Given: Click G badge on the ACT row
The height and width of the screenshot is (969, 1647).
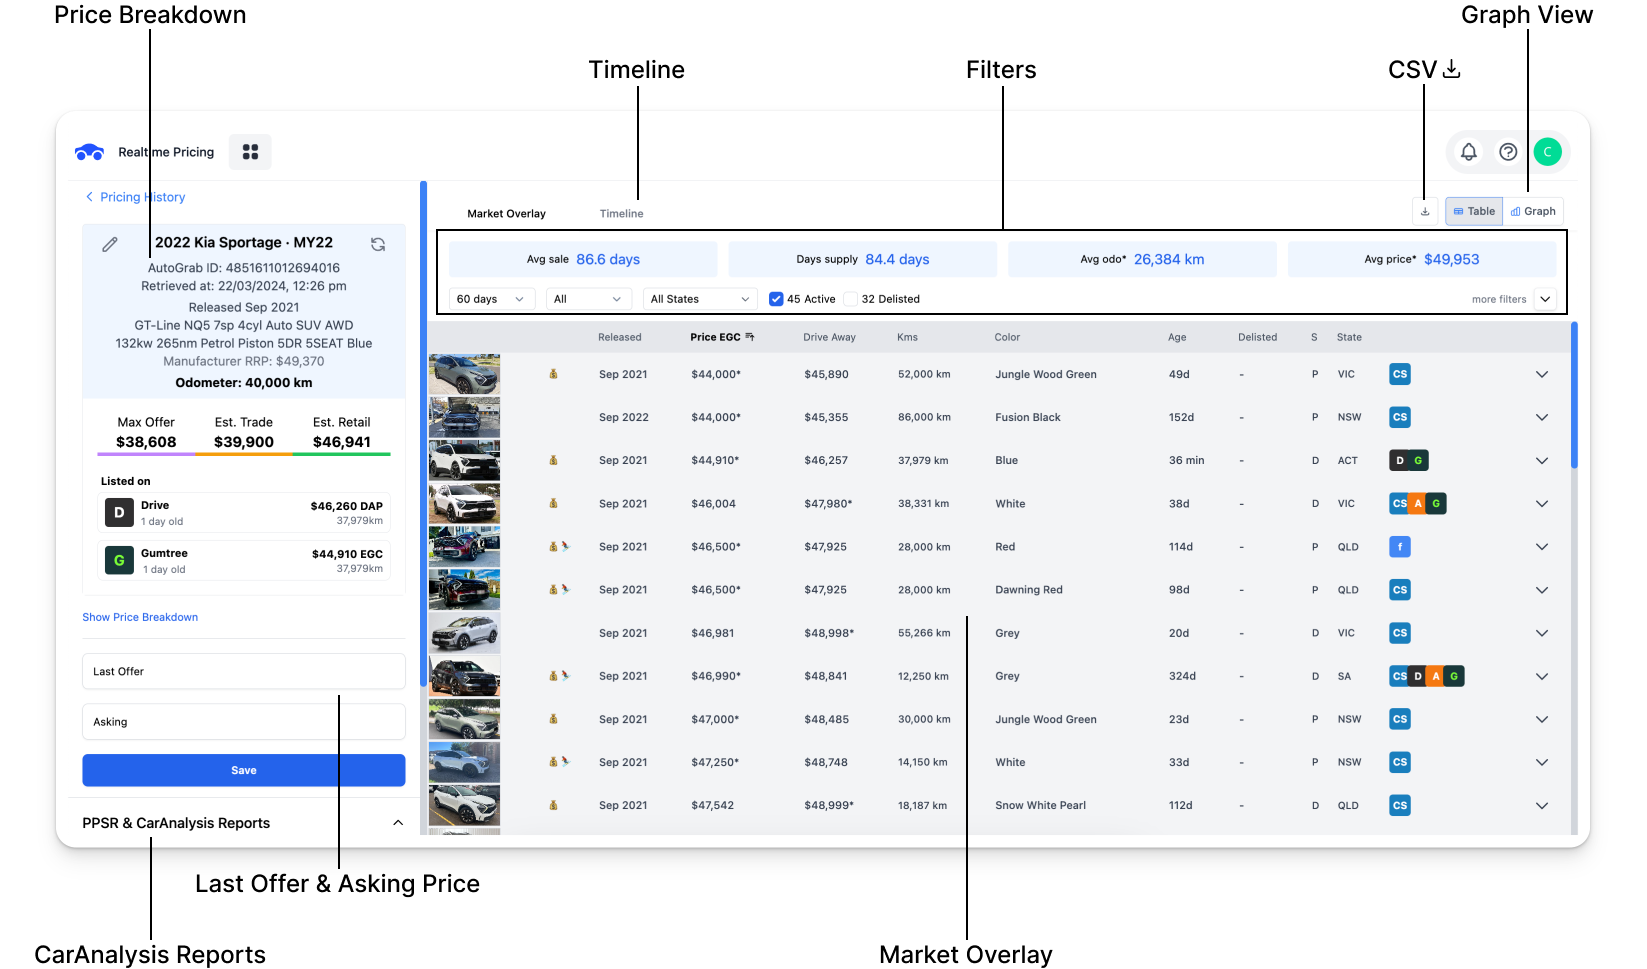Looking at the screenshot, I should [1418, 461].
